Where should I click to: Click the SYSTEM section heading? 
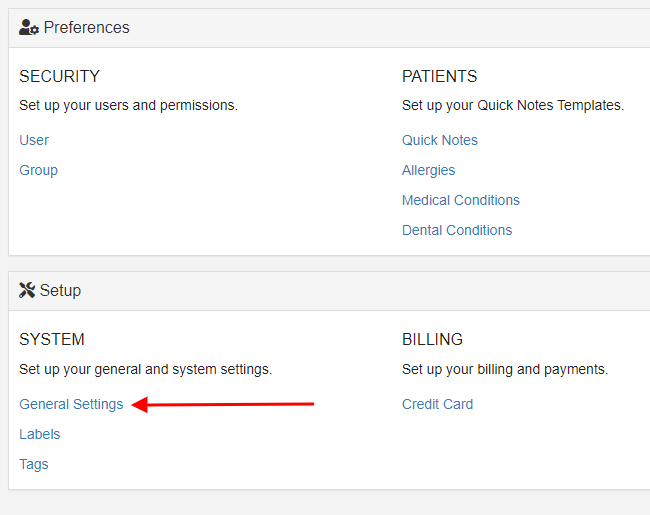click(52, 339)
